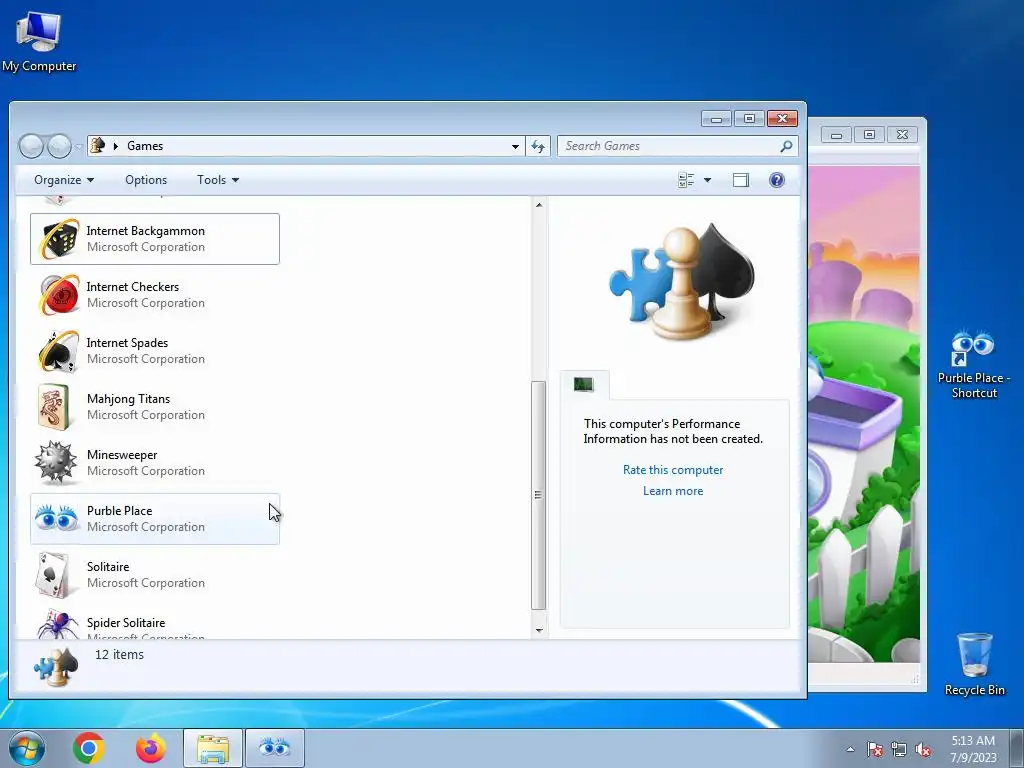Click the search magnifier icon

pyautogui.click(x=786, y=146)
